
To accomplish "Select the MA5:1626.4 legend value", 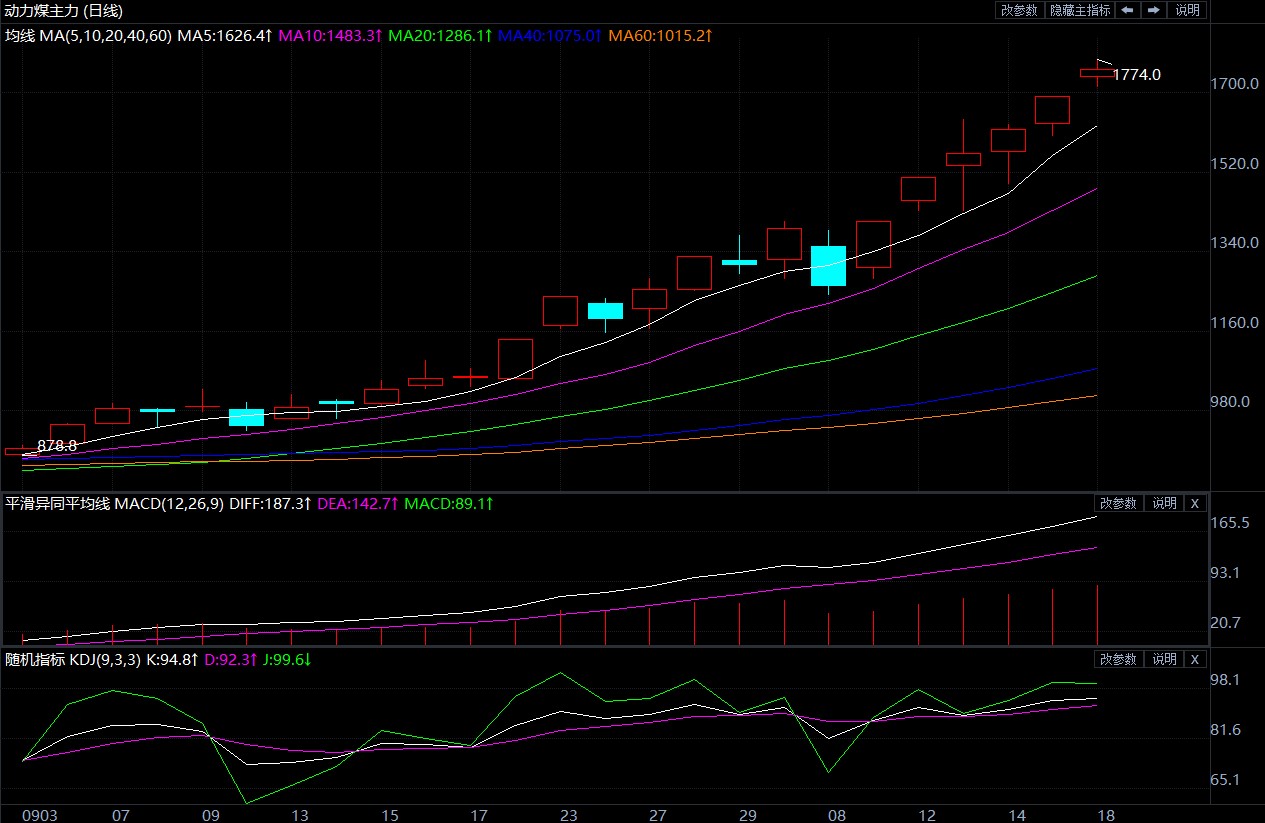I will pyautogui.click(x=225, y=35).
